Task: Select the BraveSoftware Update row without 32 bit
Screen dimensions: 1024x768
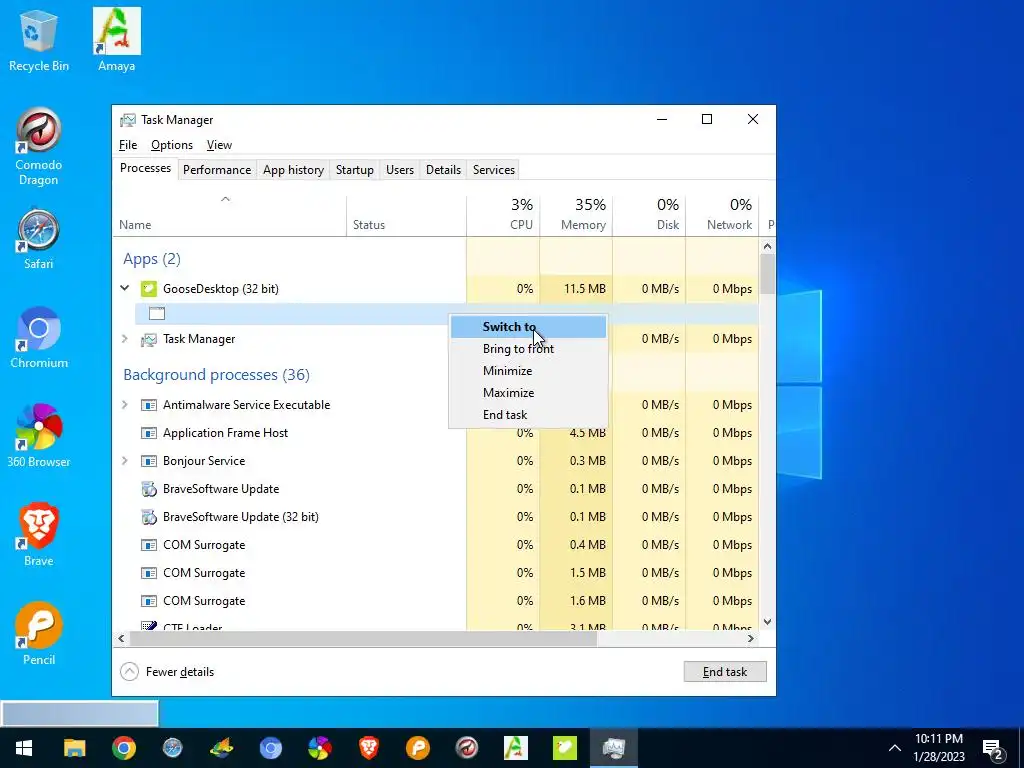Action: pos(436,489)
